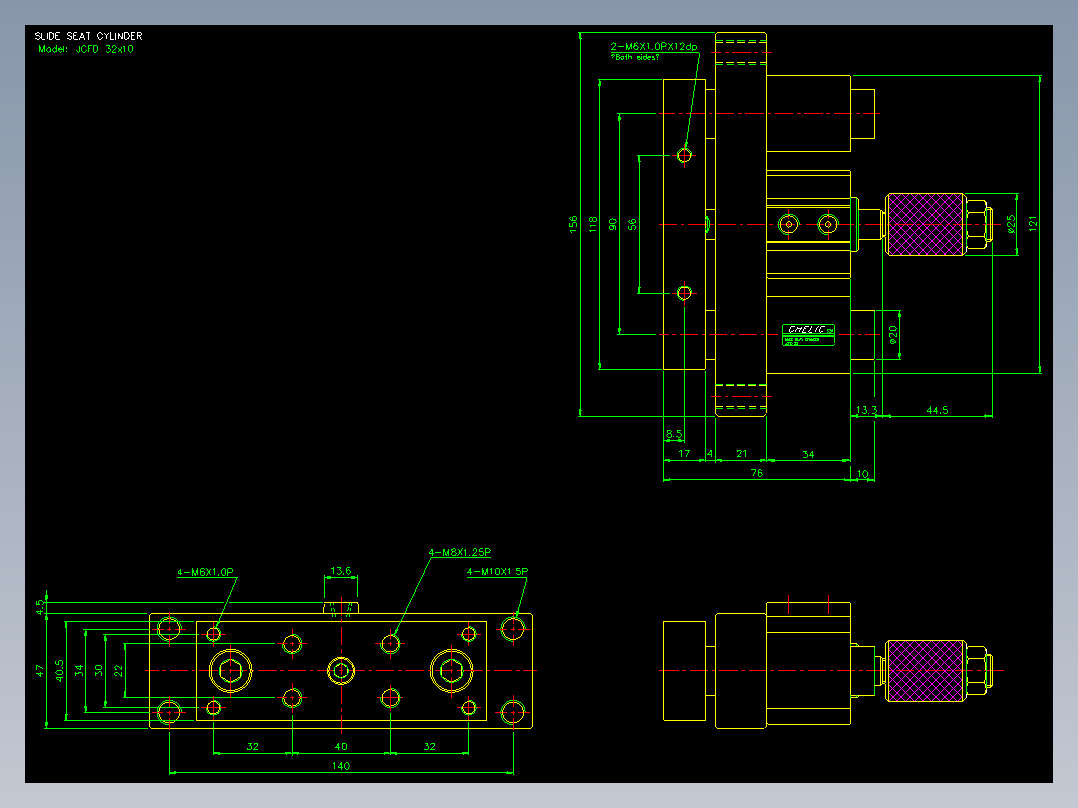This screenshot has width=1078, height=808.
Task: Click the 76 overall dimension value
Action: click(x=757, y=473)
